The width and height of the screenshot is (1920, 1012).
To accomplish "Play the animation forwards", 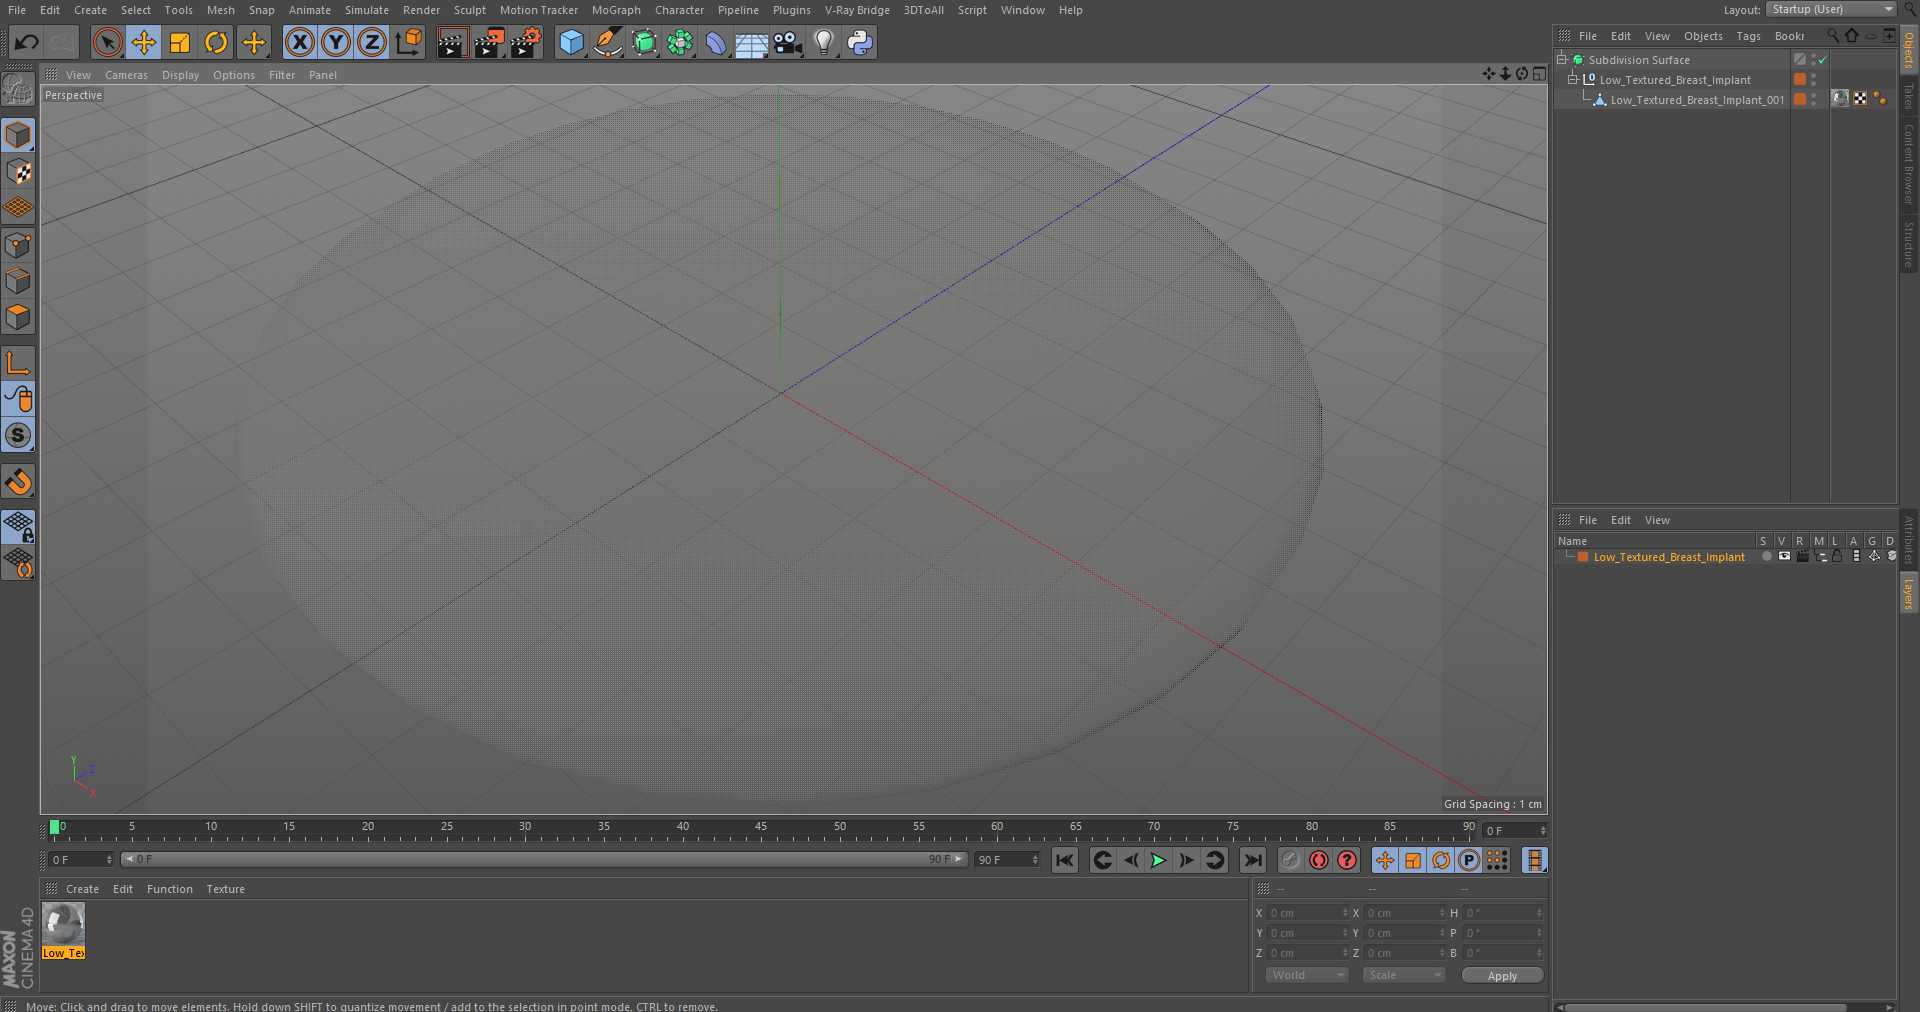I will (1158, 860).
